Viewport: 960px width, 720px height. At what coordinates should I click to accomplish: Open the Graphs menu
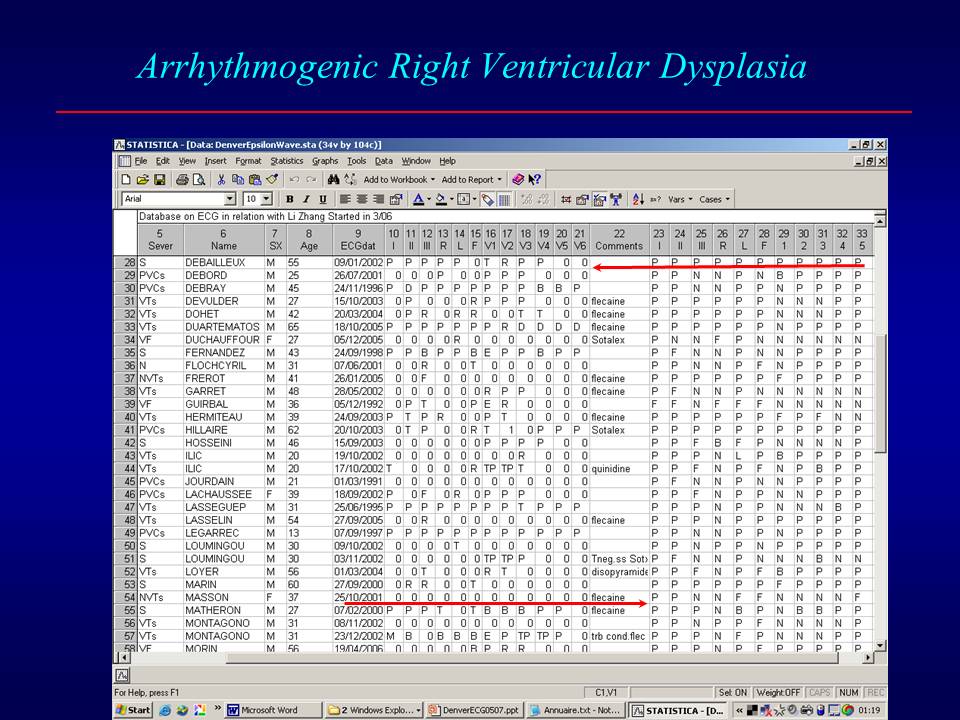[x=325, y=162]
